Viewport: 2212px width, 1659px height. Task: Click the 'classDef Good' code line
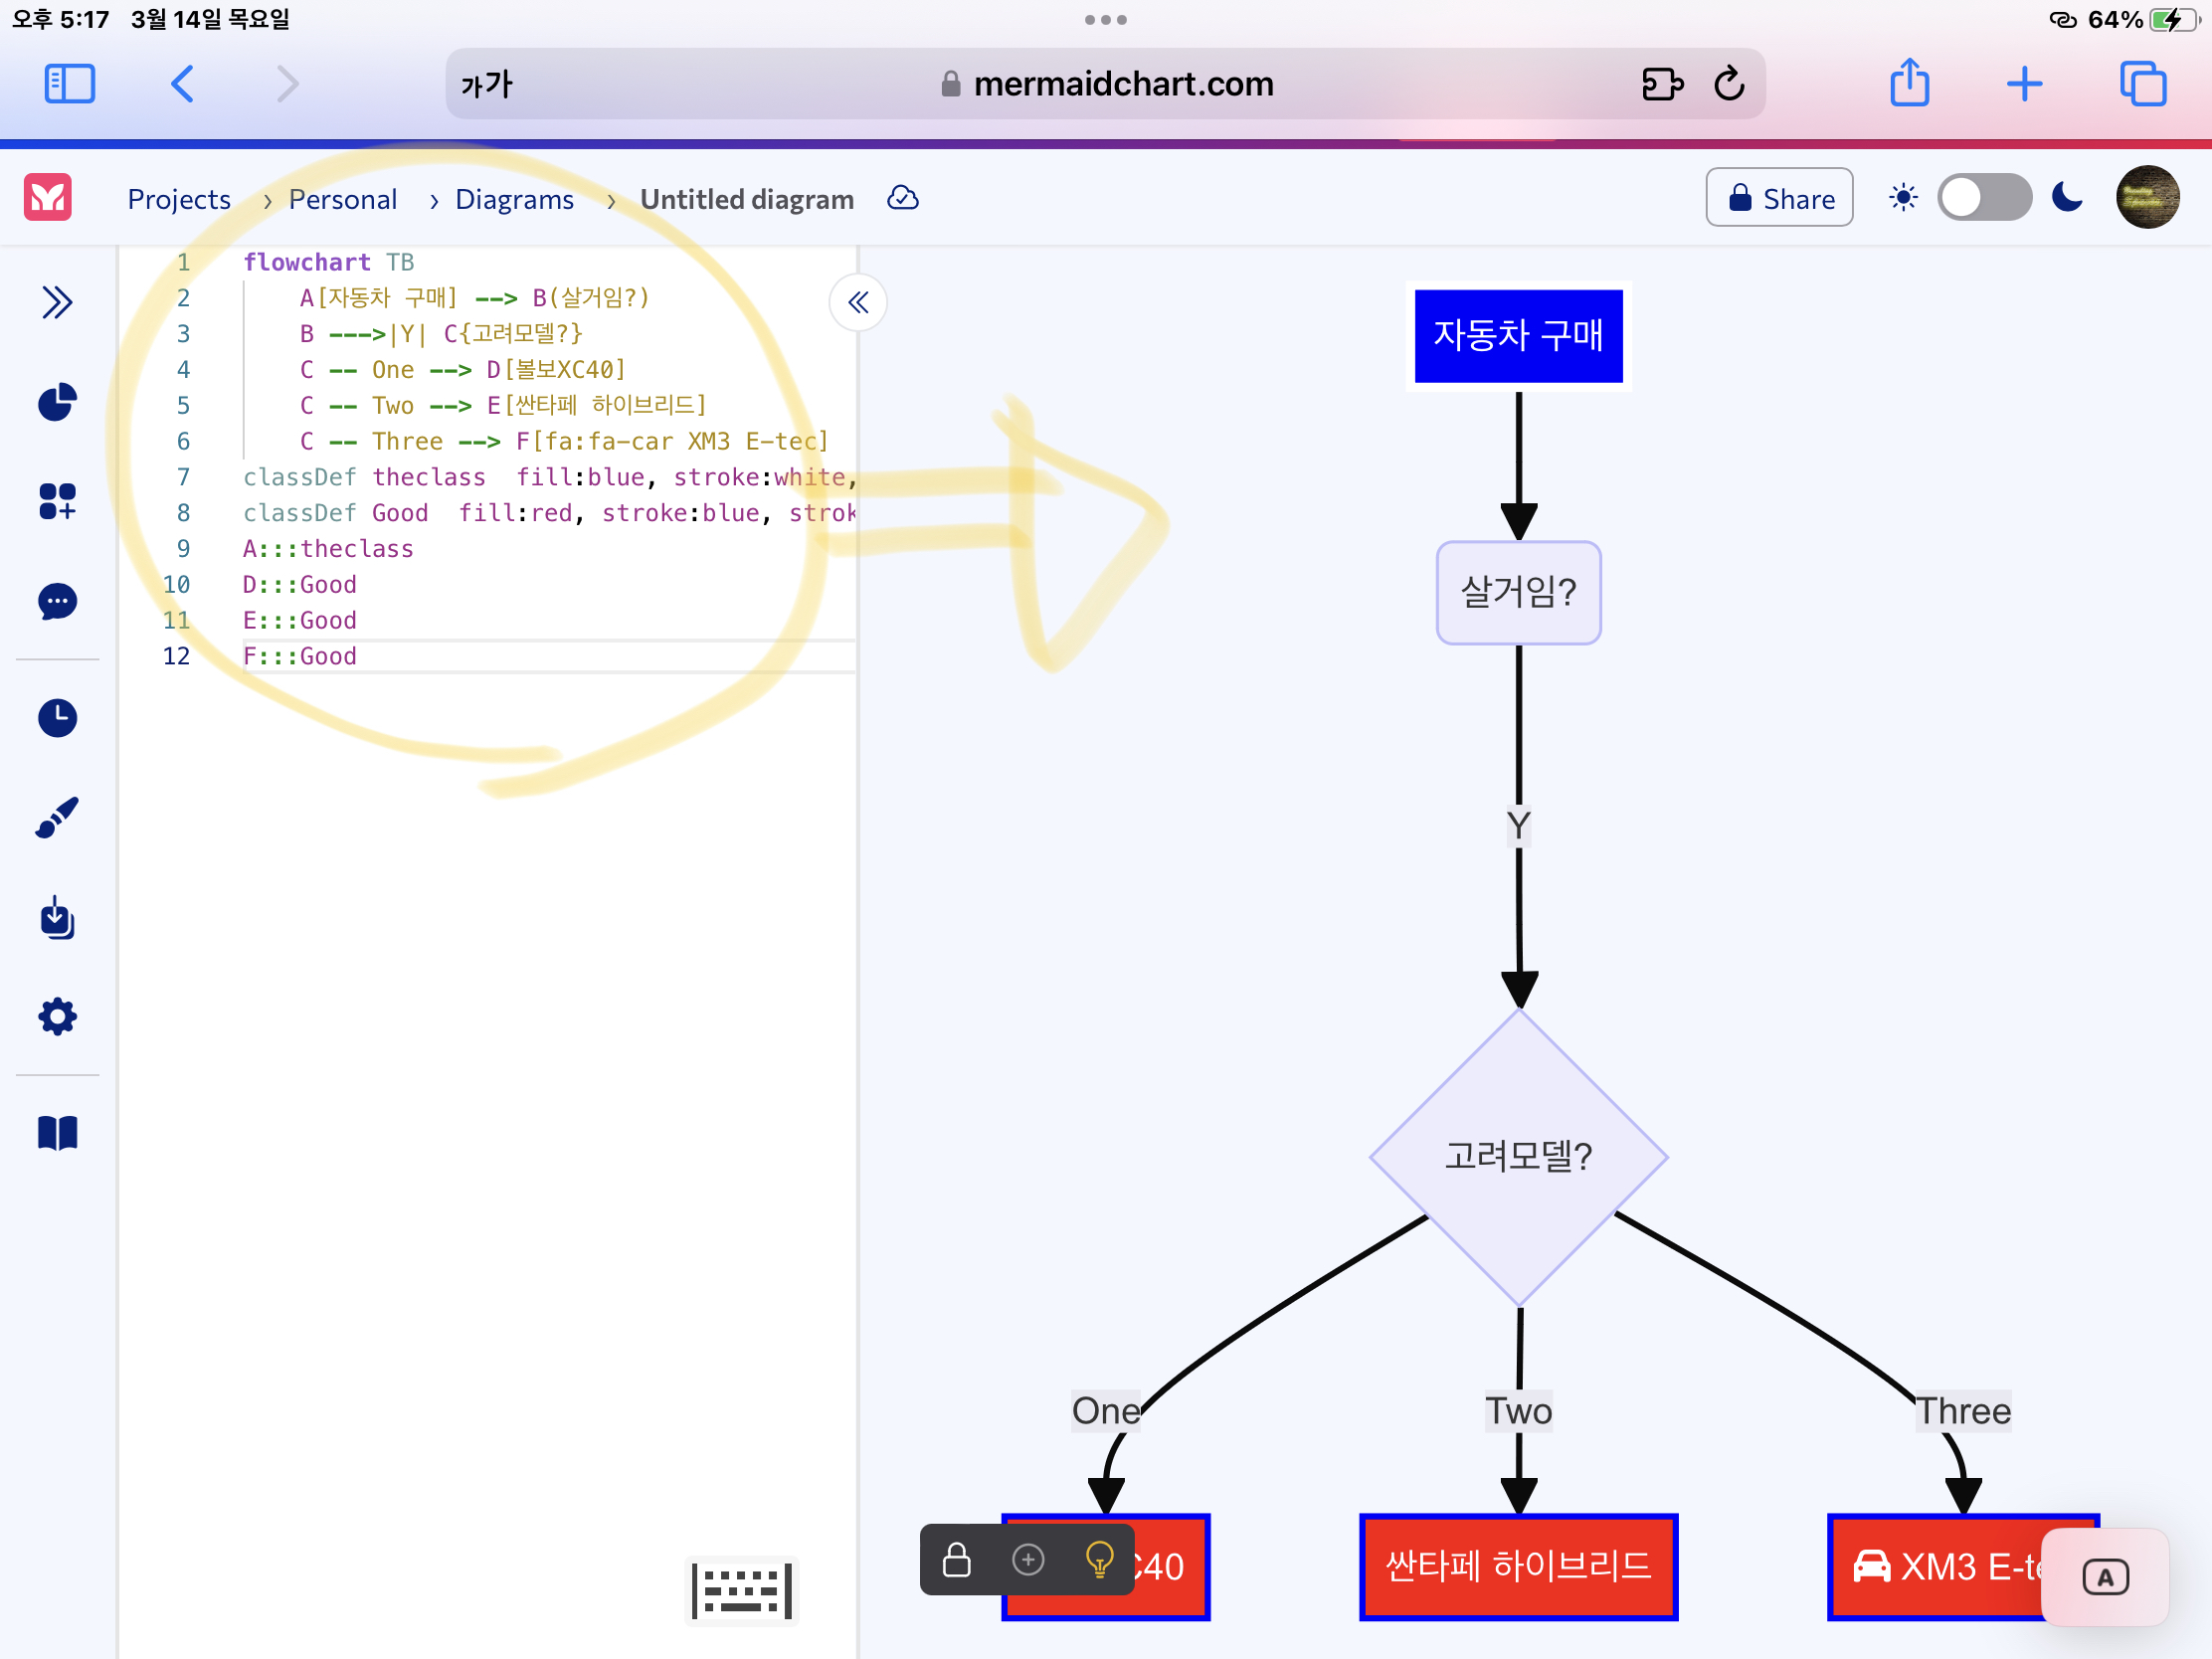tap(549, 513)
